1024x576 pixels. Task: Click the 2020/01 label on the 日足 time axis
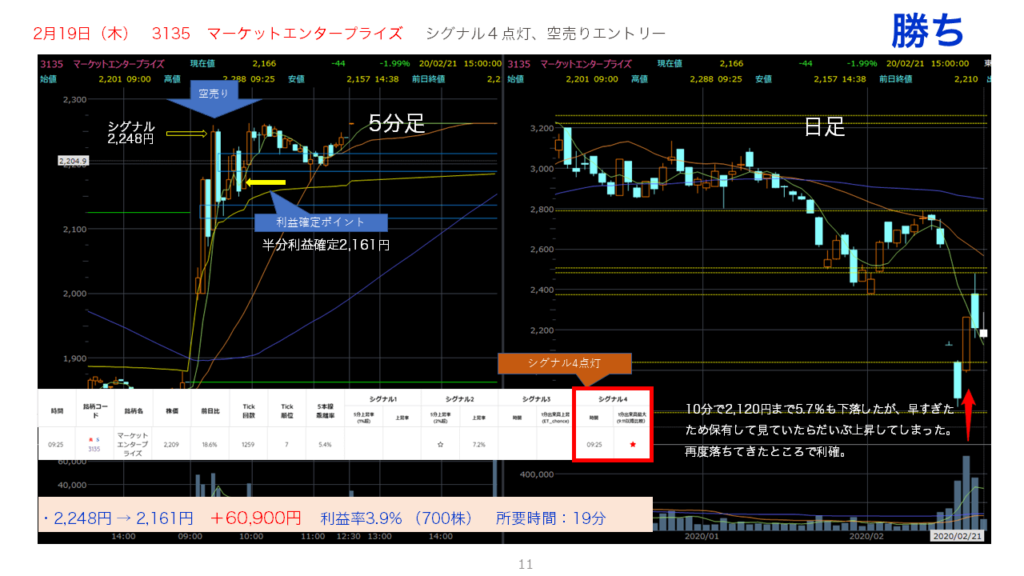tap(701, 536)
